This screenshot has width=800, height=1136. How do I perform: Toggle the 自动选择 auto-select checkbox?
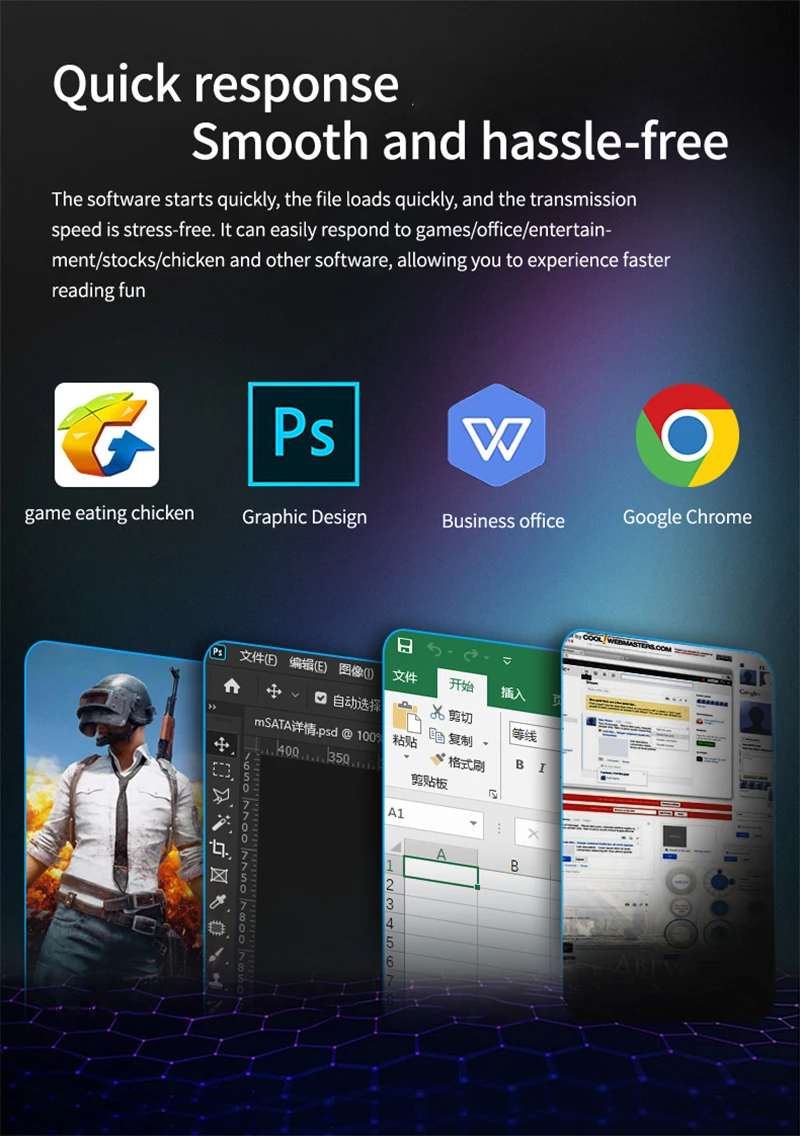click(321, 698)
